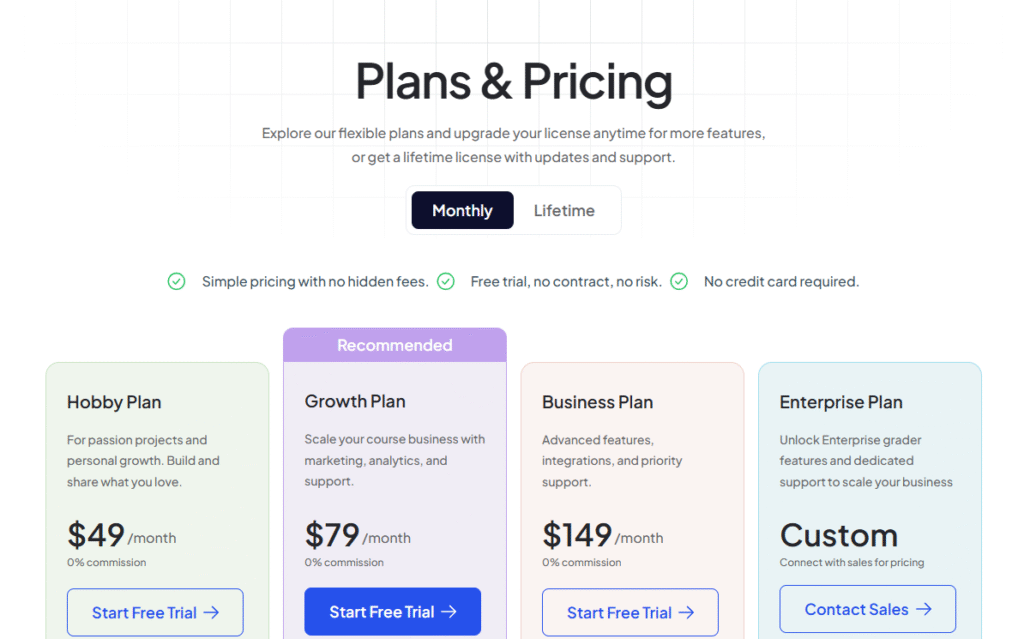This screenshot has width=1024, height=639.
Task: Select the Growth Plan heading
Action: pyautogui.click(x=355, y=401)
